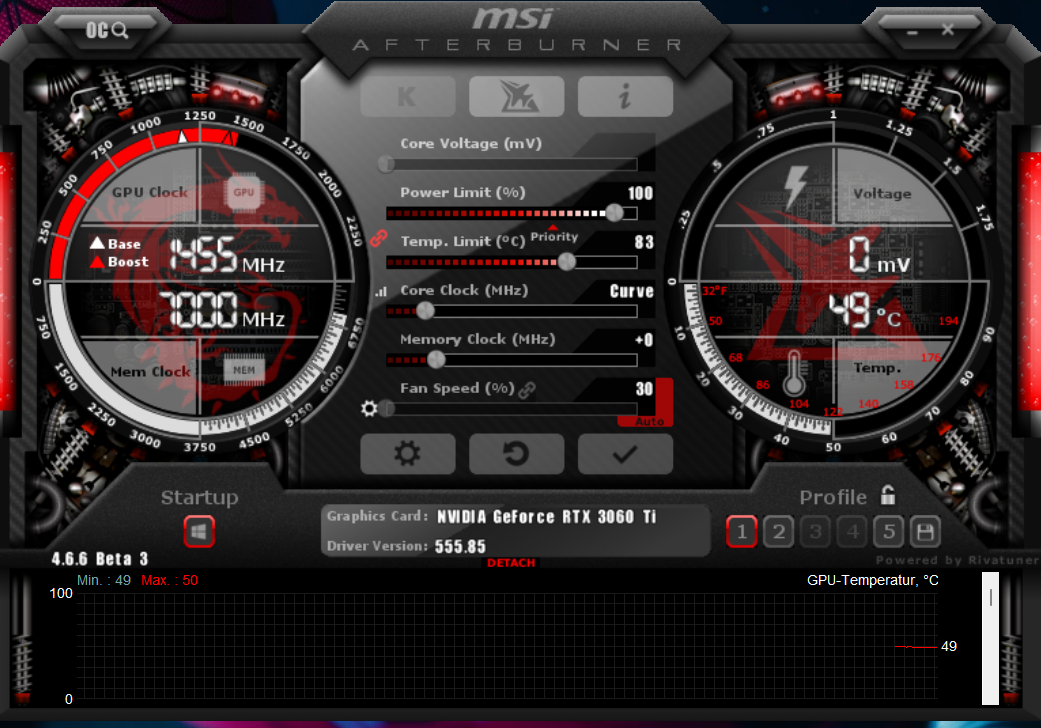Click the graphics card name RTX 3060 Ti
This screenshot has height=728, width=1041.
click(x=546, y=516)
